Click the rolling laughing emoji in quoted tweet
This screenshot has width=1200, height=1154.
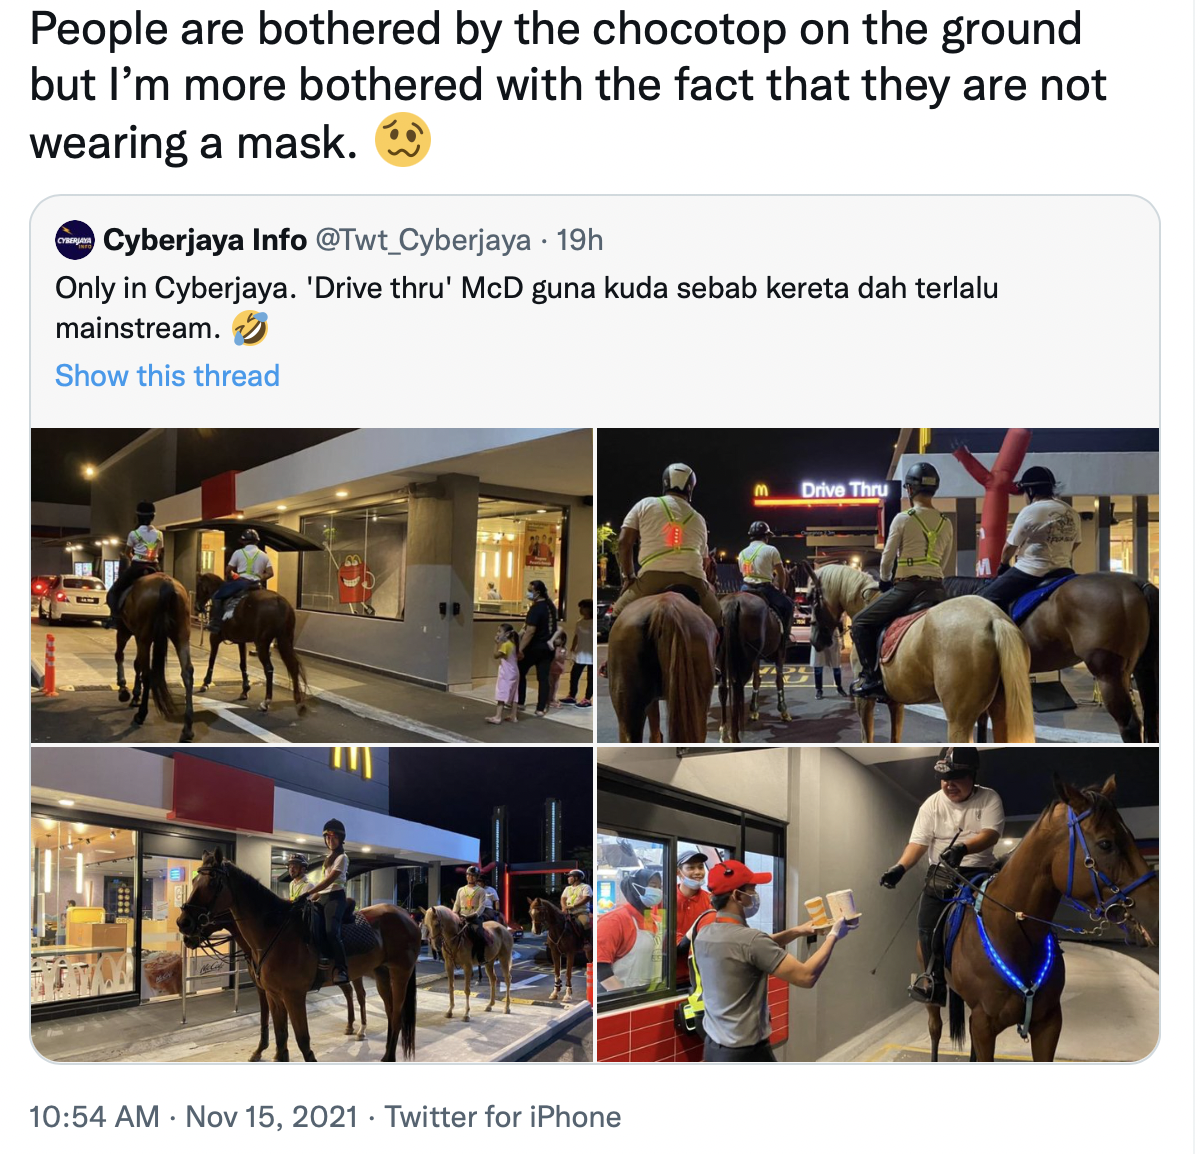[x=250, y=327]
